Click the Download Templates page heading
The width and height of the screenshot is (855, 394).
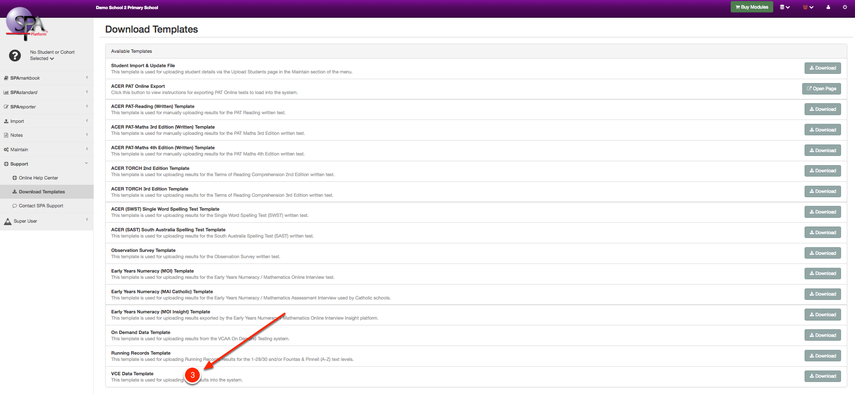[151, 29]
